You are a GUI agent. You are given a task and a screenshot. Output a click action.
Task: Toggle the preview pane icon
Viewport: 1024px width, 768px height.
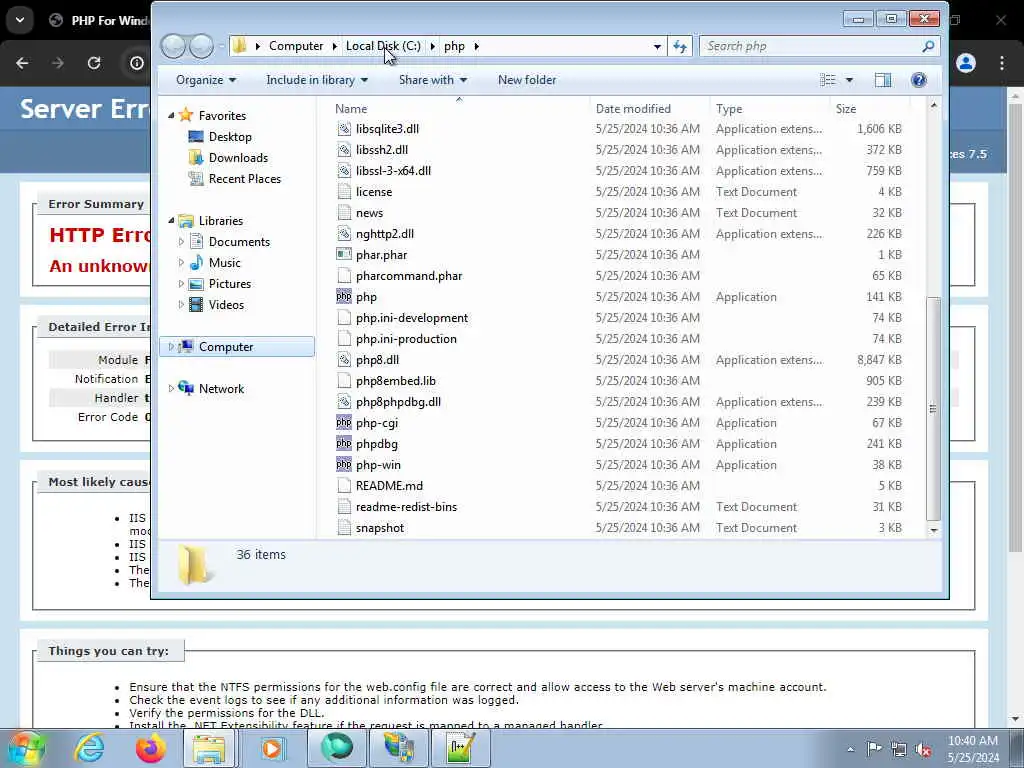(883, 80)
